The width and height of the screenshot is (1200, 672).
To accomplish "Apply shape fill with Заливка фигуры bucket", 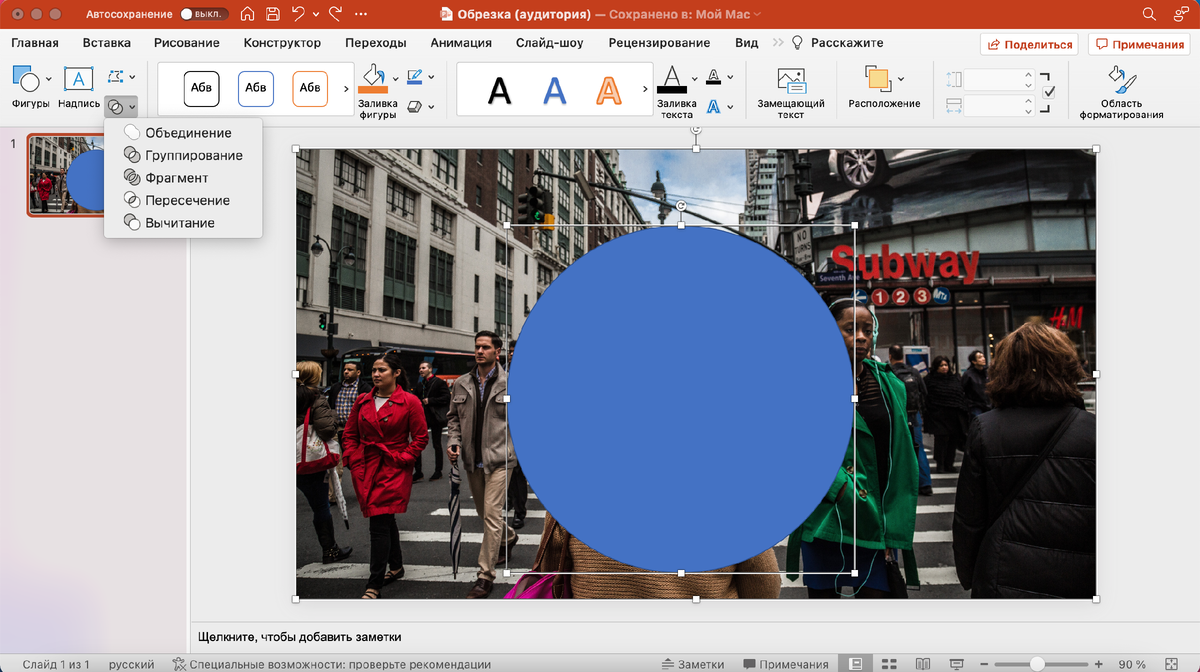I will (x=373, y=78).
